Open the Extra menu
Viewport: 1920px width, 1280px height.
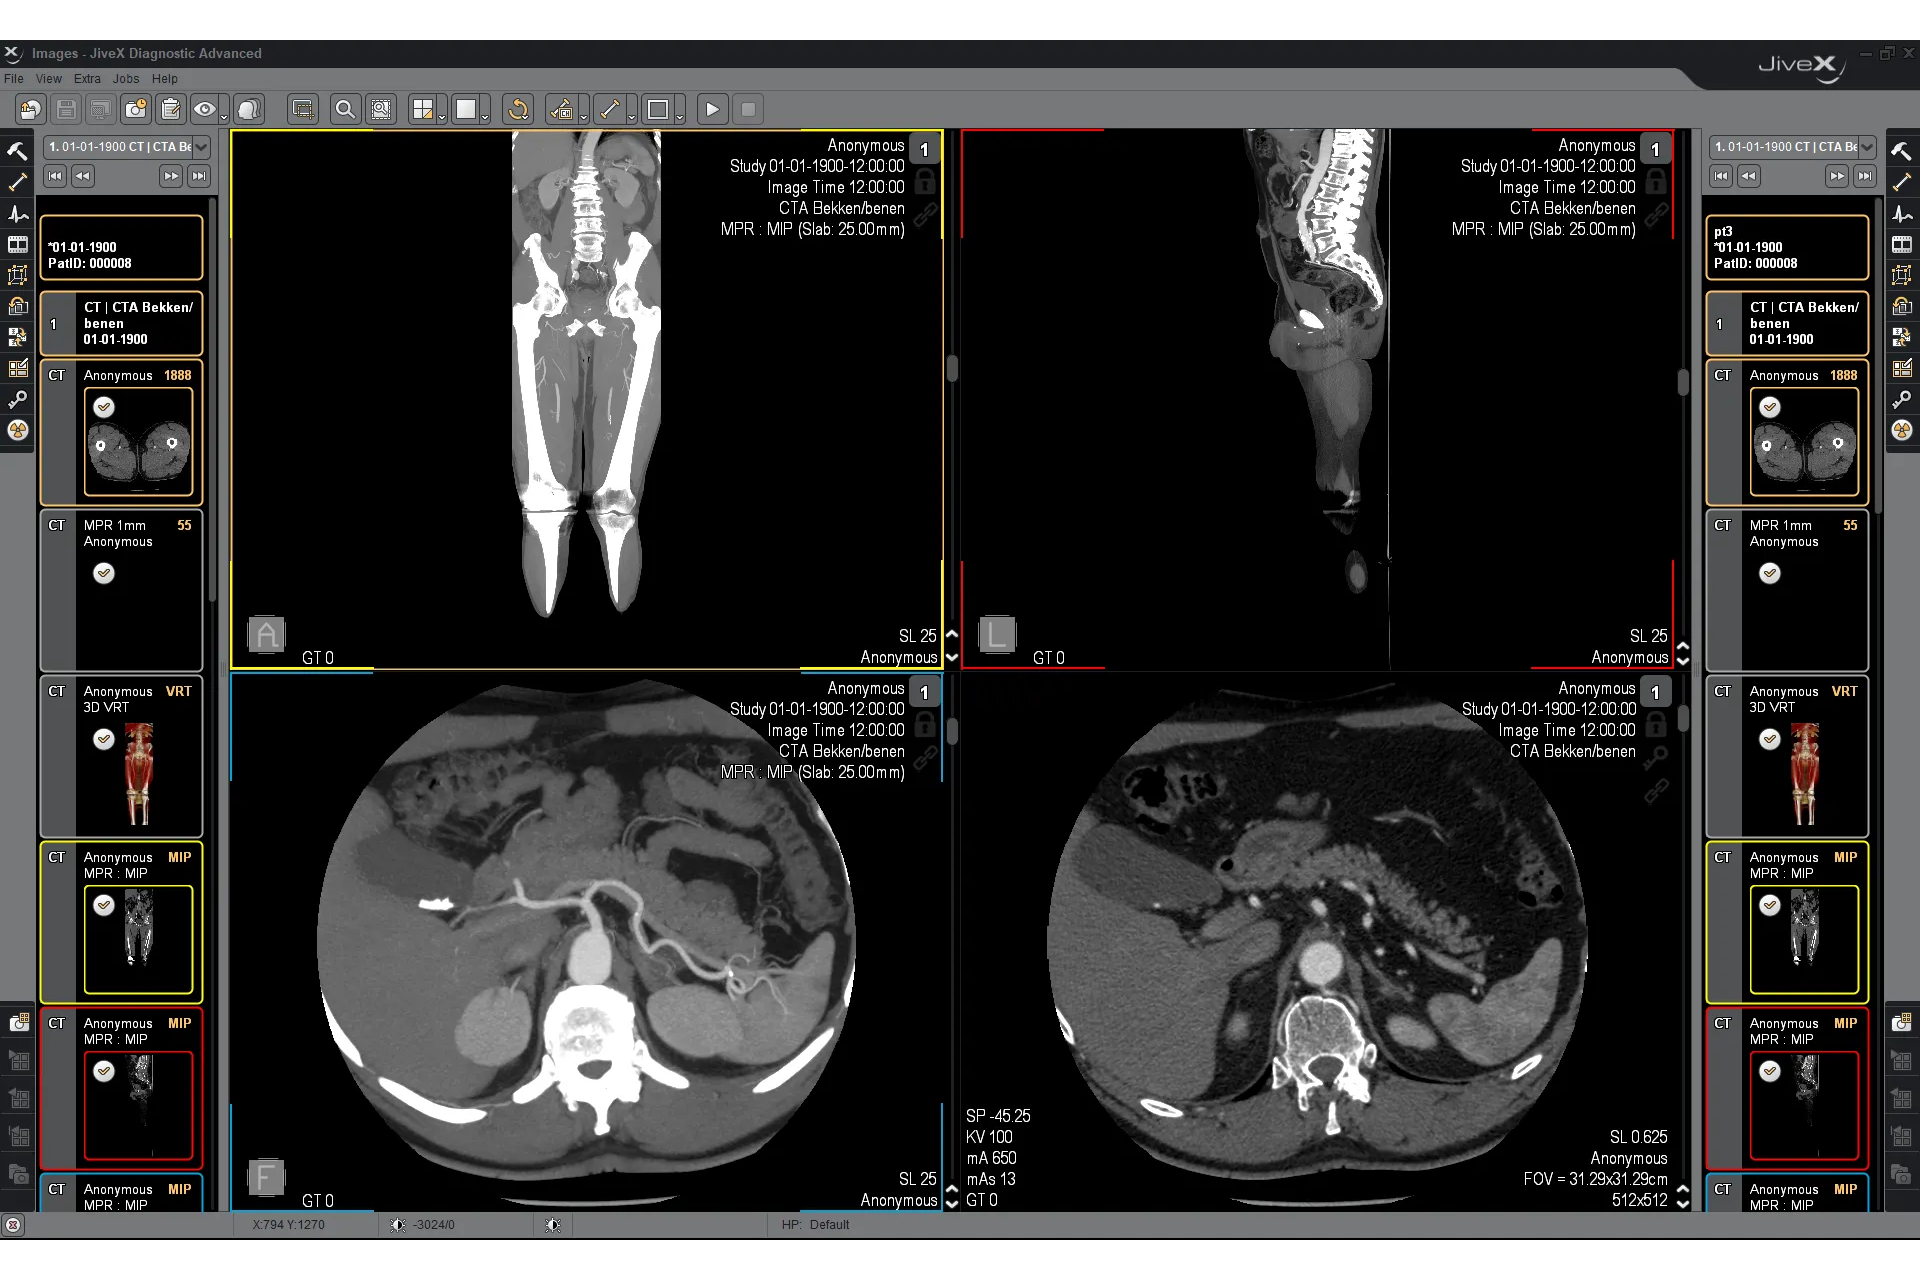pyautogui.click(x=87, y=79)
